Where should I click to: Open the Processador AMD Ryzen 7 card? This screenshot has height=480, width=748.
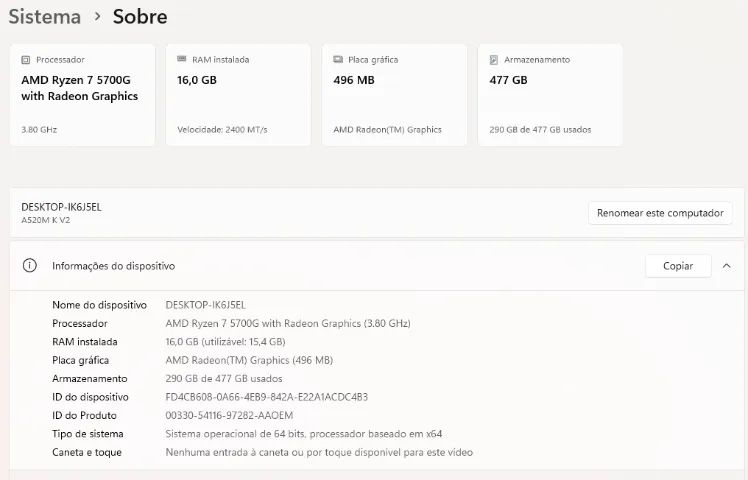click(x=83, y=95)
